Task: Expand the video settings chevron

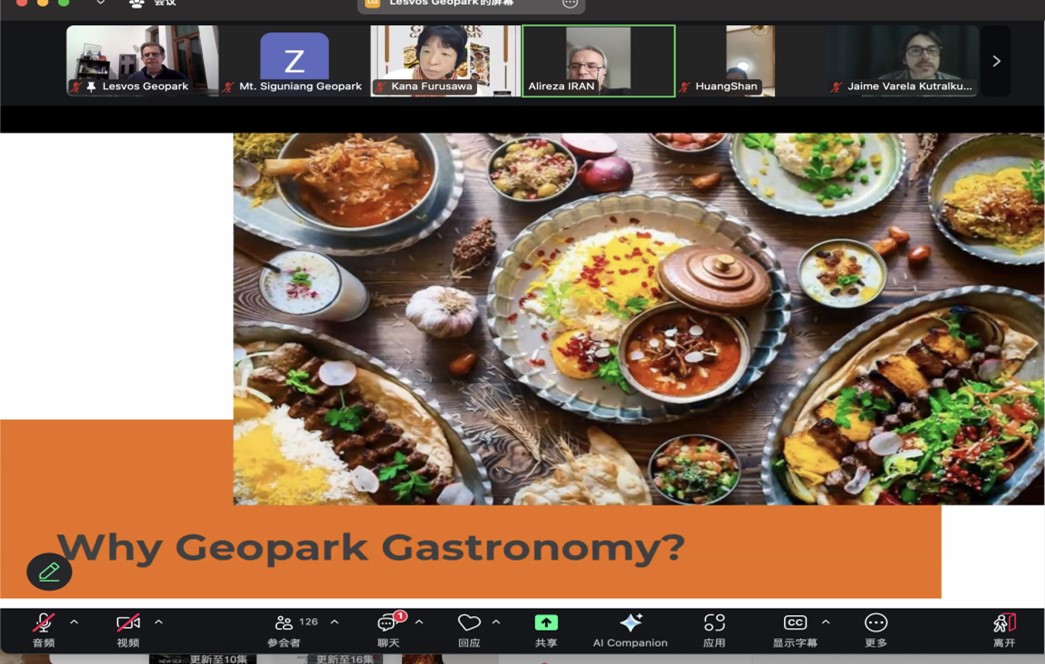Action: (x=158, y=622)
